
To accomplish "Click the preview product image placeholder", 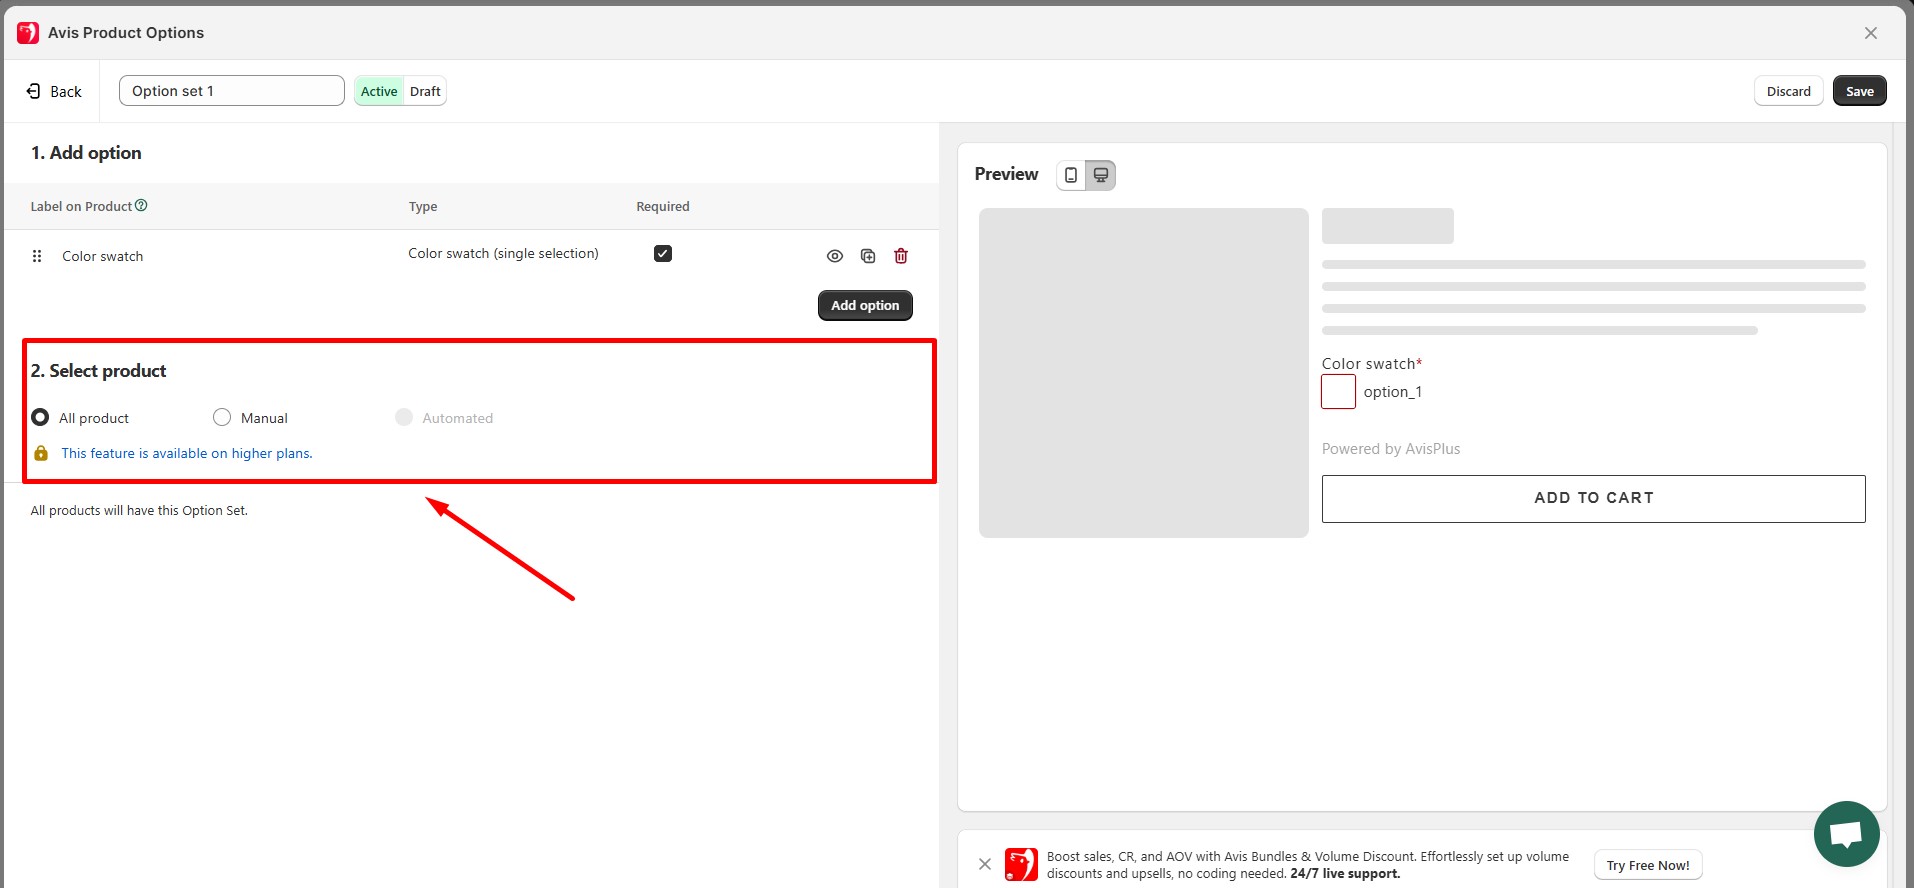I will tap(1143, 373).
